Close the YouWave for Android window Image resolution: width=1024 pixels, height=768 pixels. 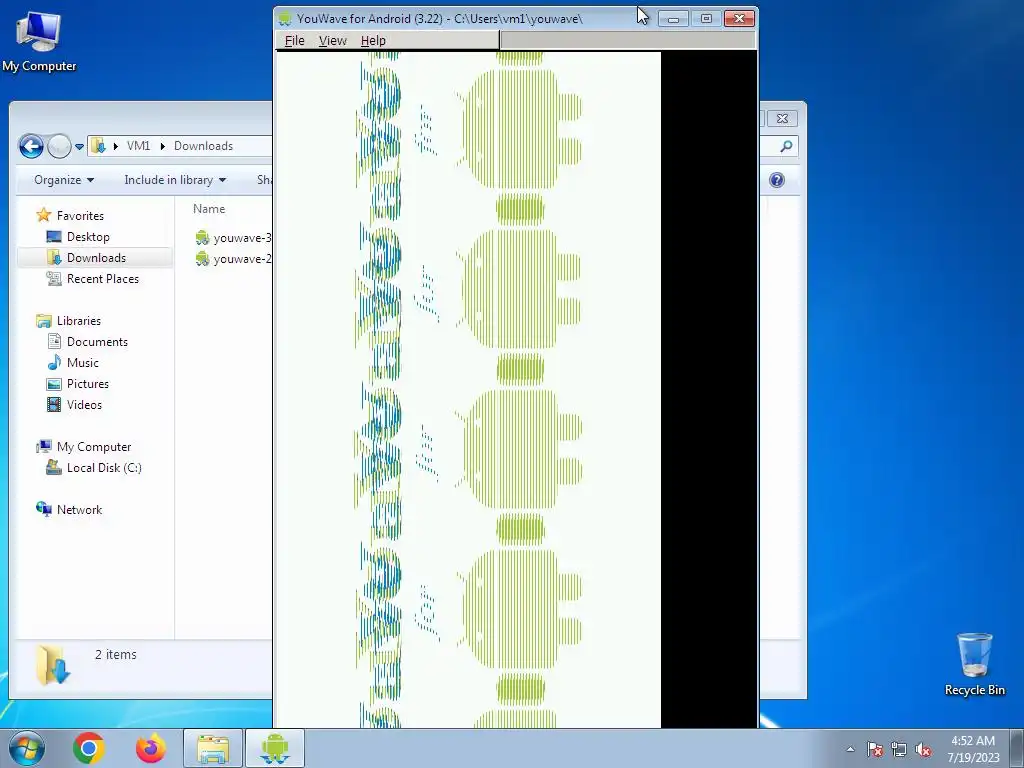click(739, 18)
